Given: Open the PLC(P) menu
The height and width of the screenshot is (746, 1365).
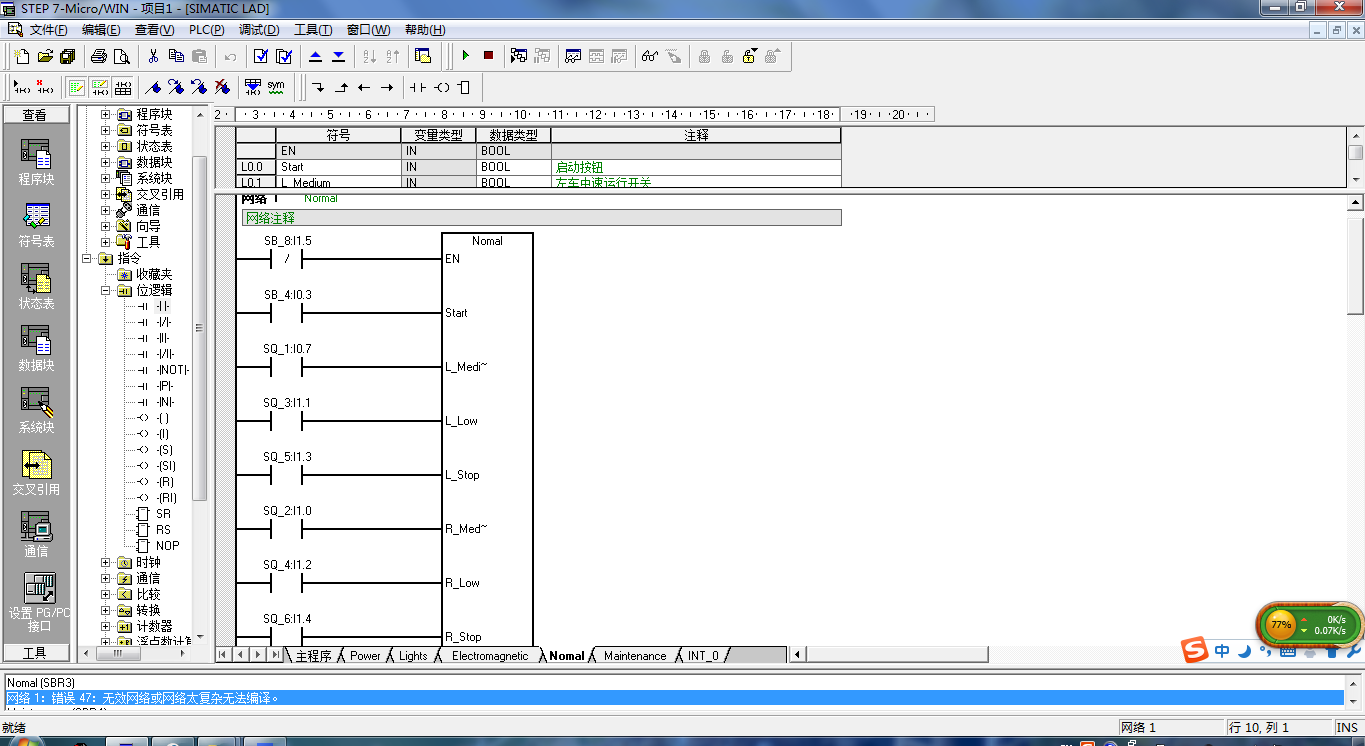Looking at the screenshot, I should coord(206,30).
